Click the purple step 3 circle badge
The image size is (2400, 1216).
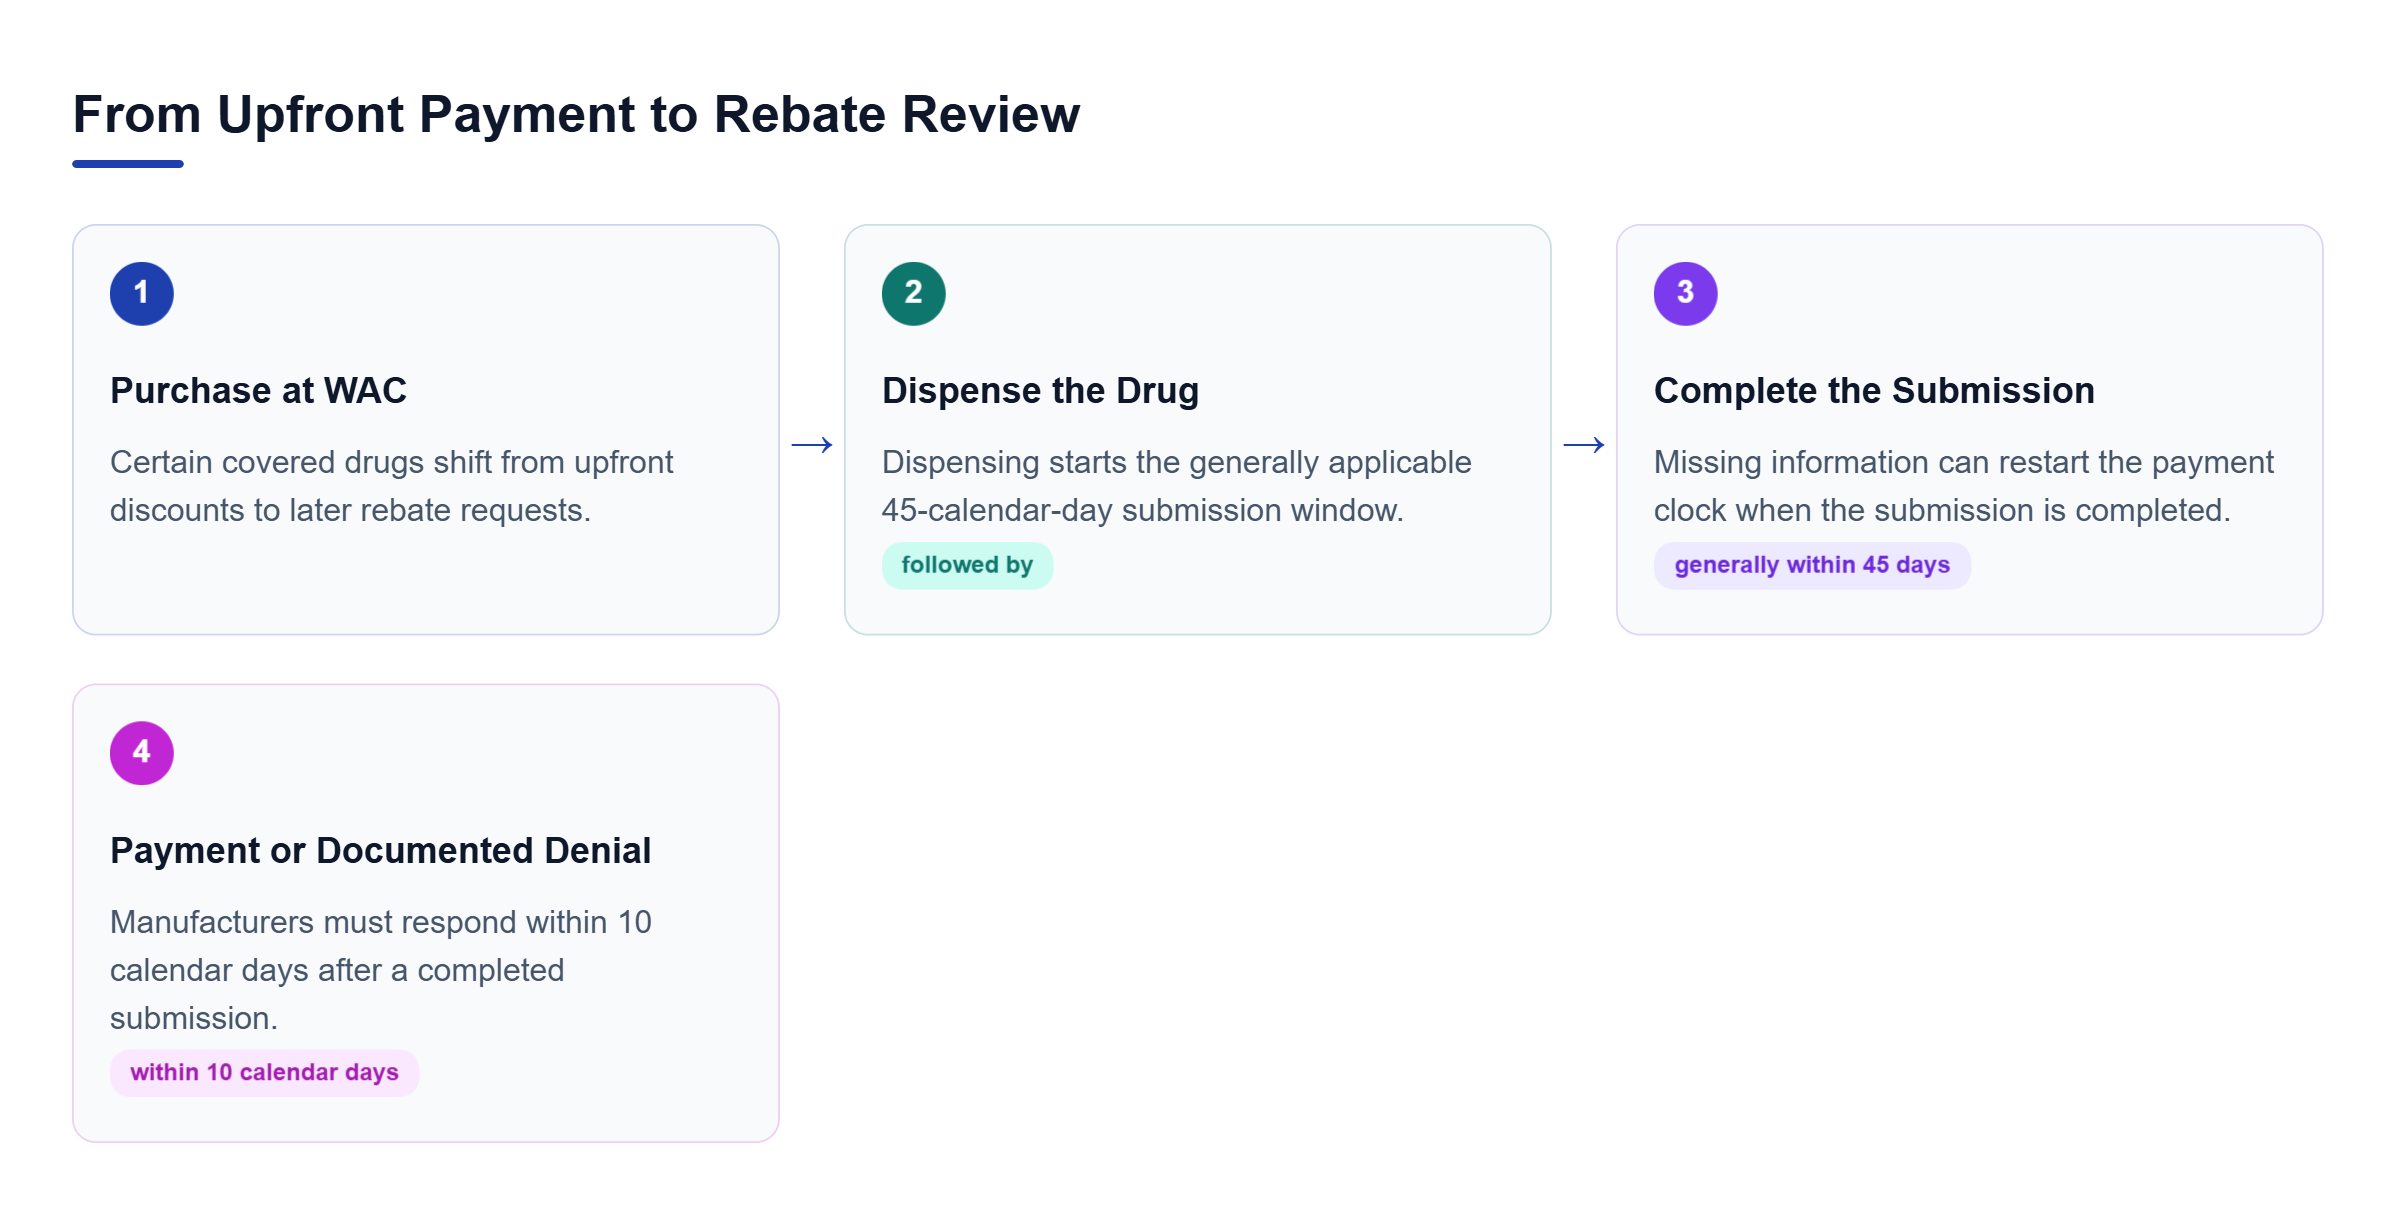[x=1686, y=294]
